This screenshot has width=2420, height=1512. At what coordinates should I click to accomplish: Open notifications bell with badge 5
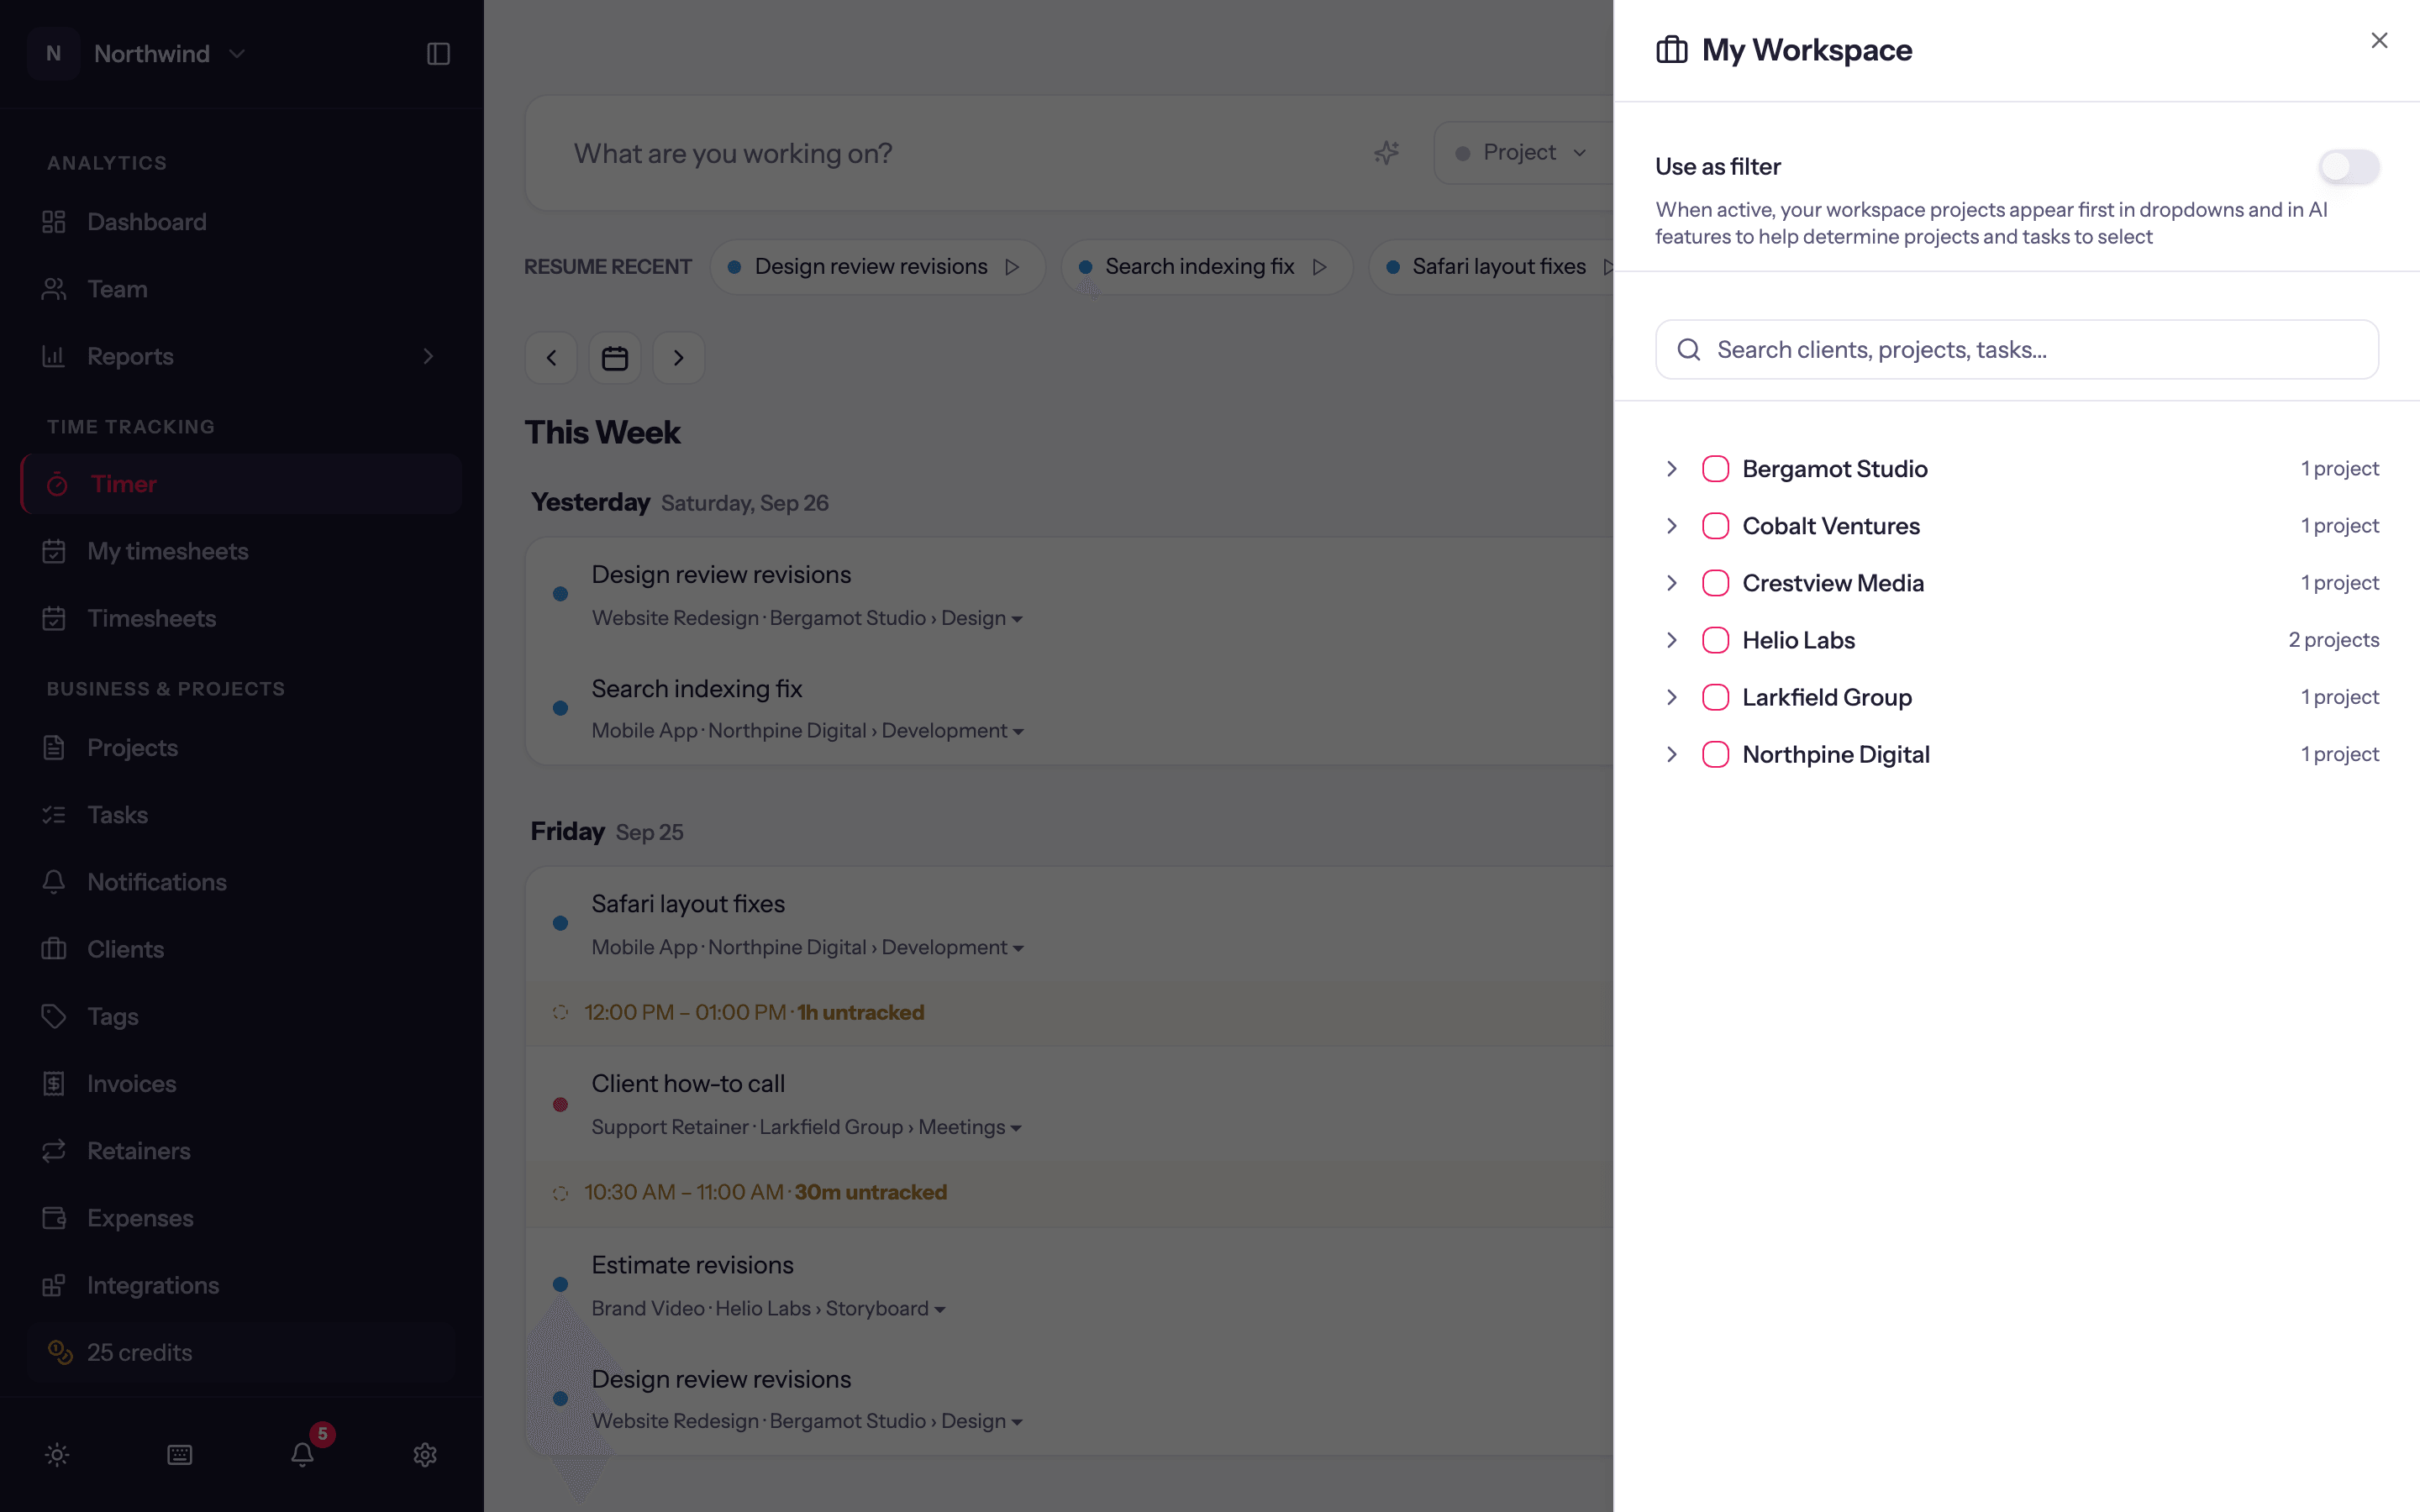point(303,1454)
